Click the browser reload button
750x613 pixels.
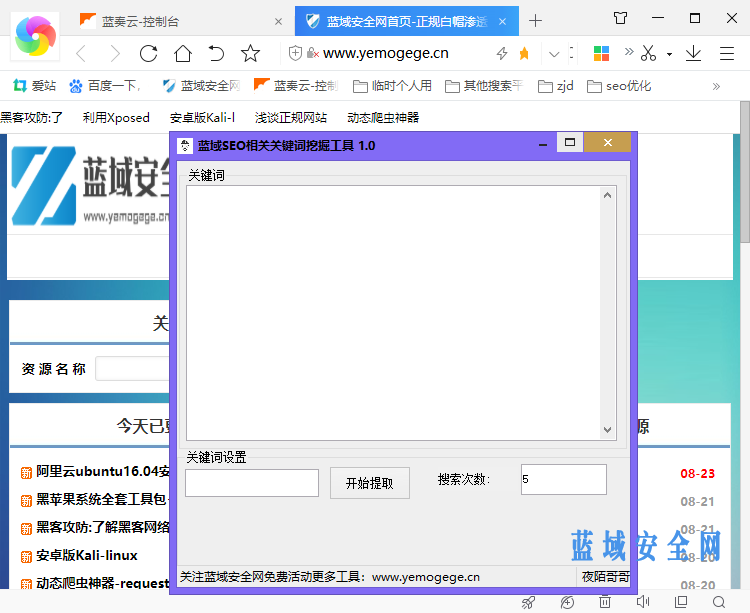(148, 54)
